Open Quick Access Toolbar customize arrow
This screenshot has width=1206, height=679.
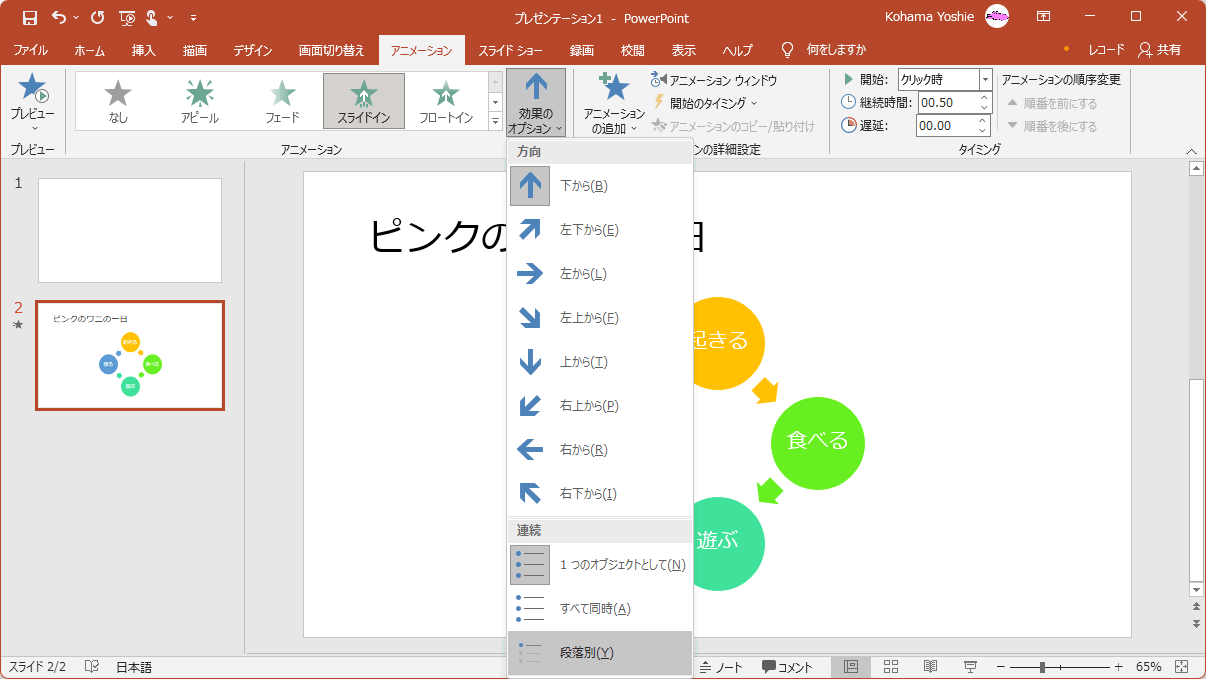pyautogui.click(x=193, y=17)
